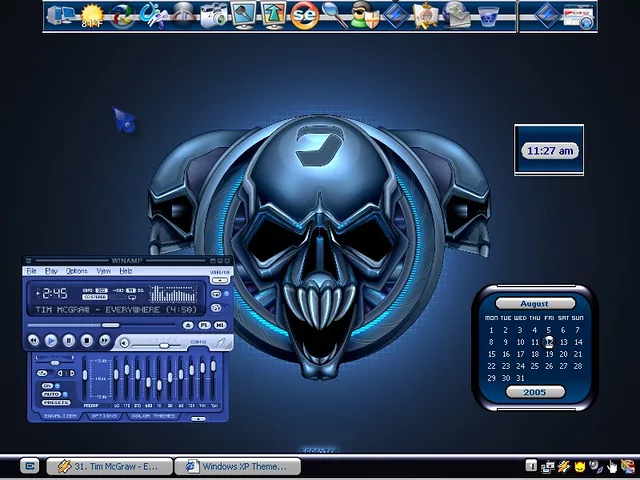Open the My Computer dock icon
This screenshot has width=640, height=480.
(60, 16)
